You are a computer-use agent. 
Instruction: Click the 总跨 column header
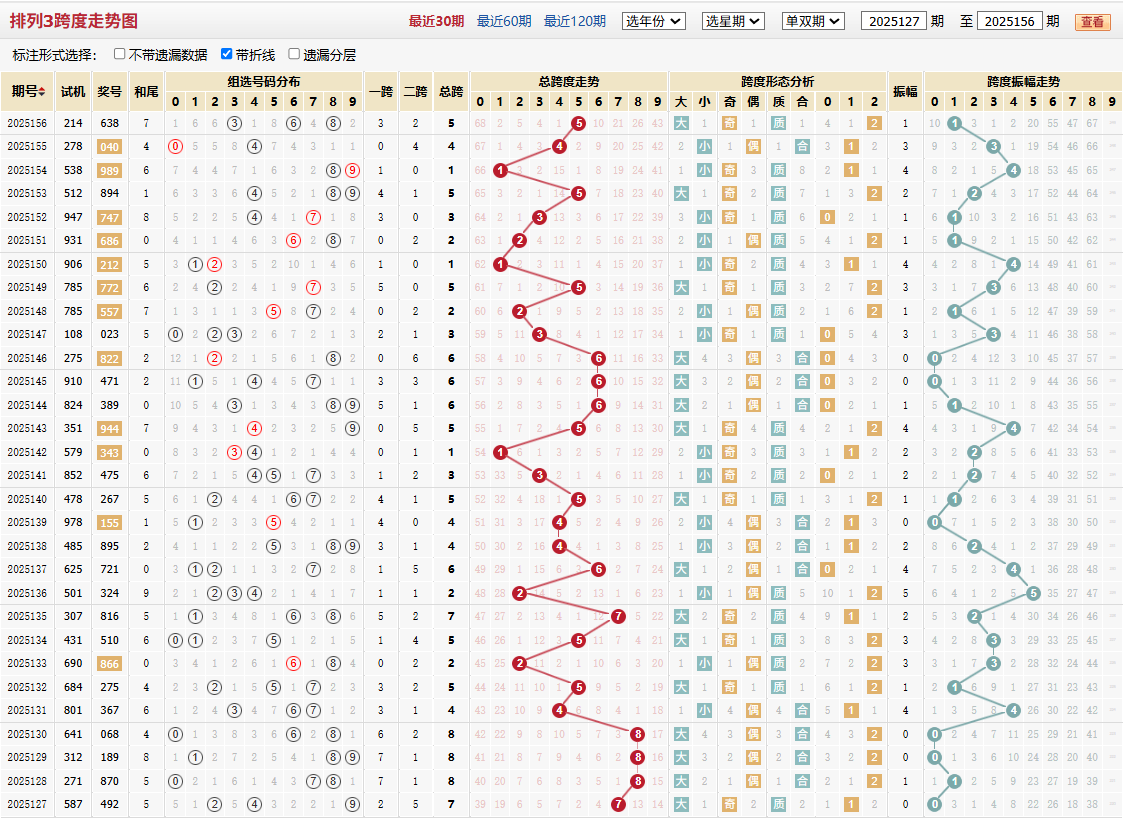coord(451,92)
